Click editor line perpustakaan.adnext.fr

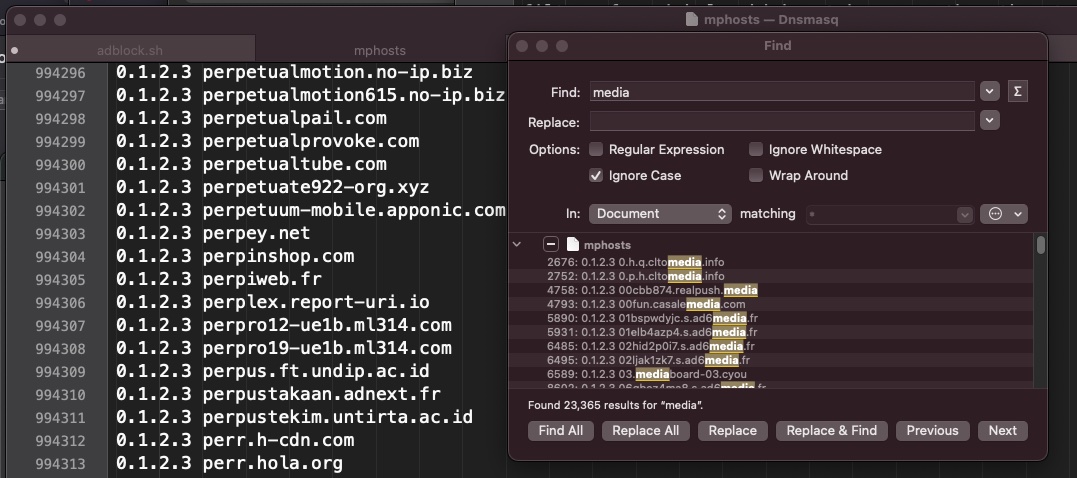point(278,394)
